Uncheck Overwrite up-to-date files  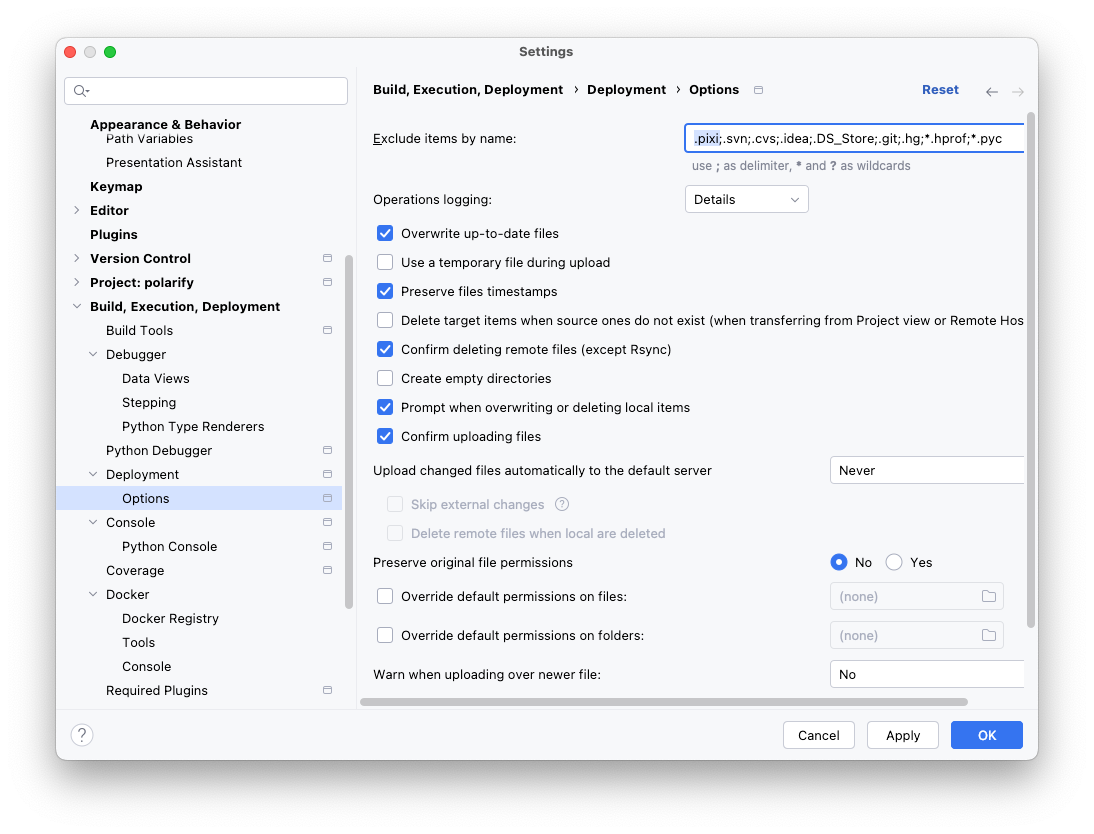[384, 233]
